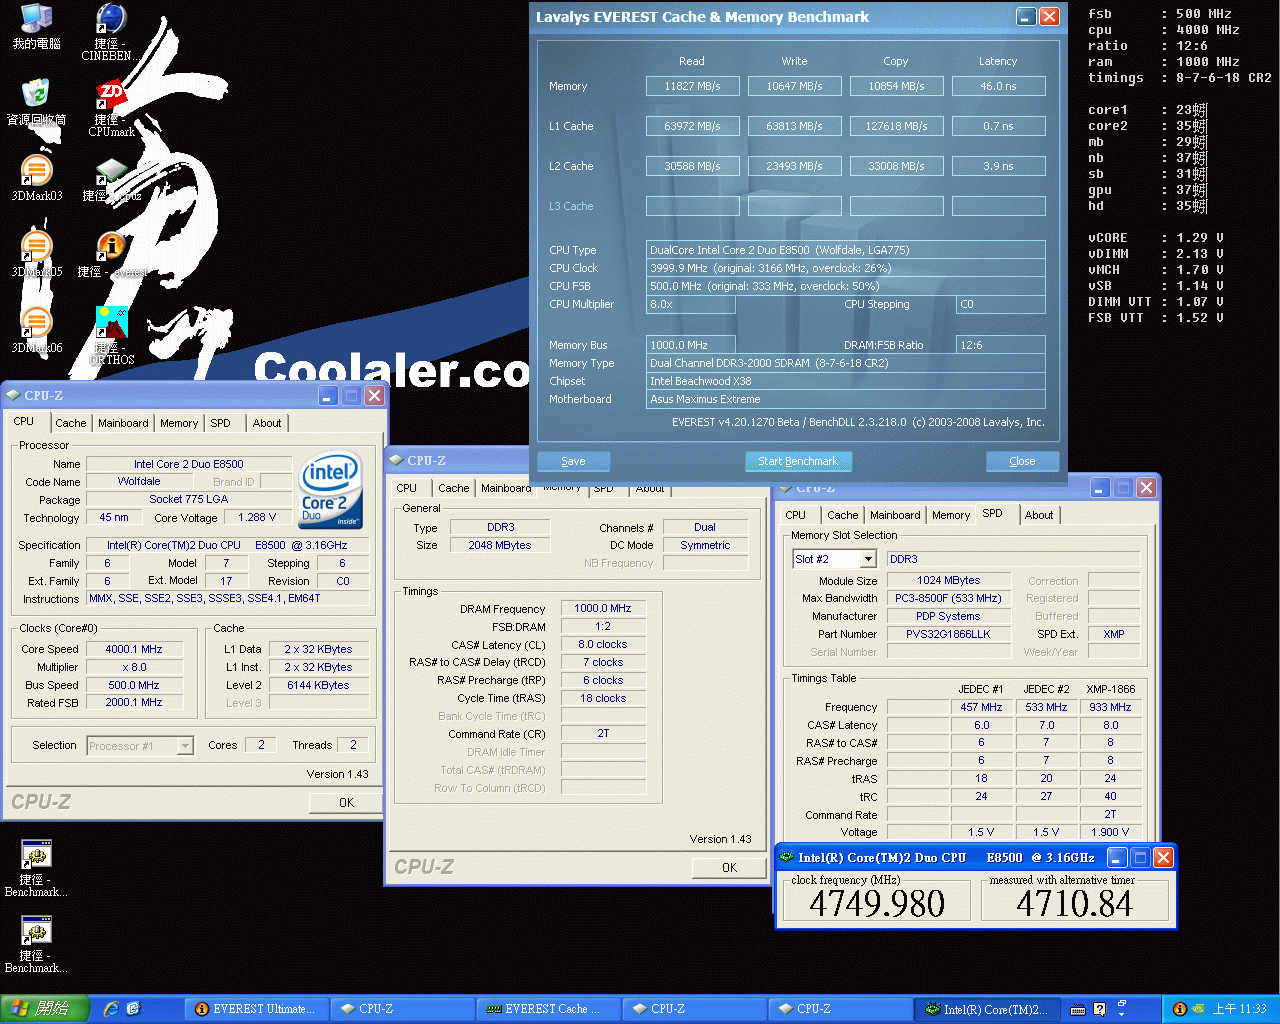The image size is (1280, 1024).
Task: Click the Internet Explorer quick launch icon
Action: click(x=111, y=1009)
